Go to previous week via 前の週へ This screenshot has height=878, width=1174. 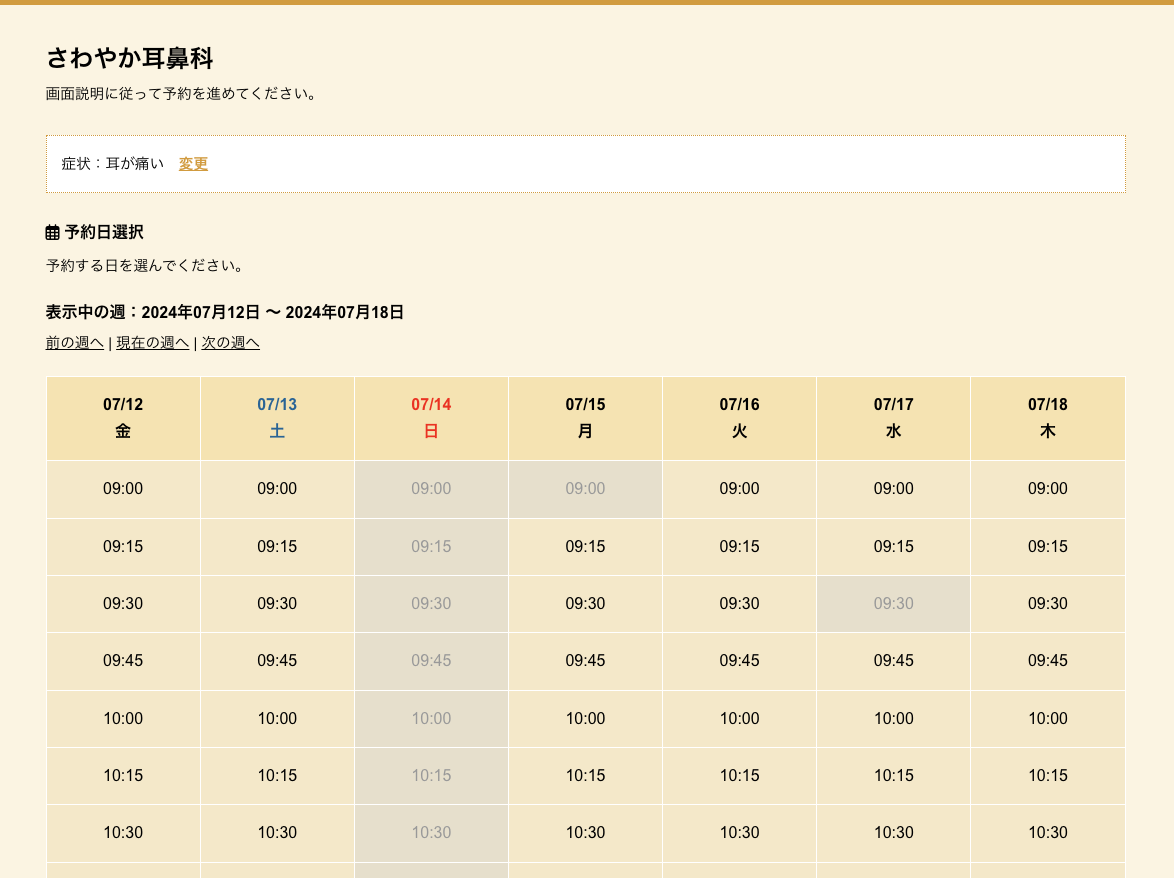75,343
